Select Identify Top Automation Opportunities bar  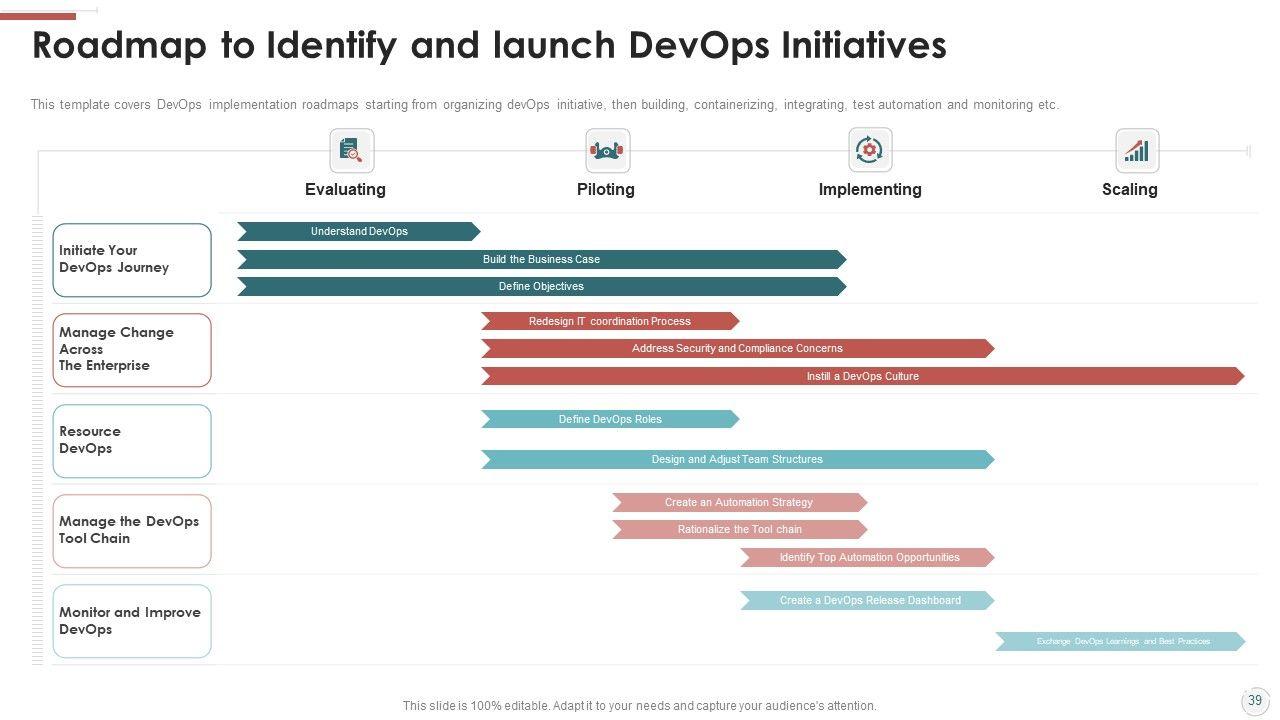(x=868, y=558)
